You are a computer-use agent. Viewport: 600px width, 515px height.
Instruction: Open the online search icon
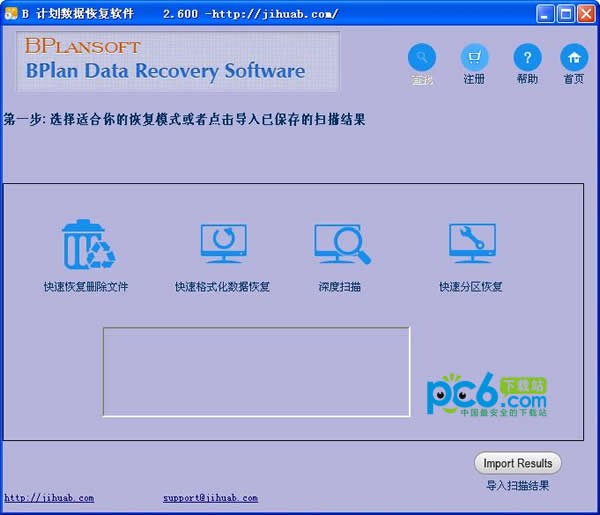click(x=422, y=58)
